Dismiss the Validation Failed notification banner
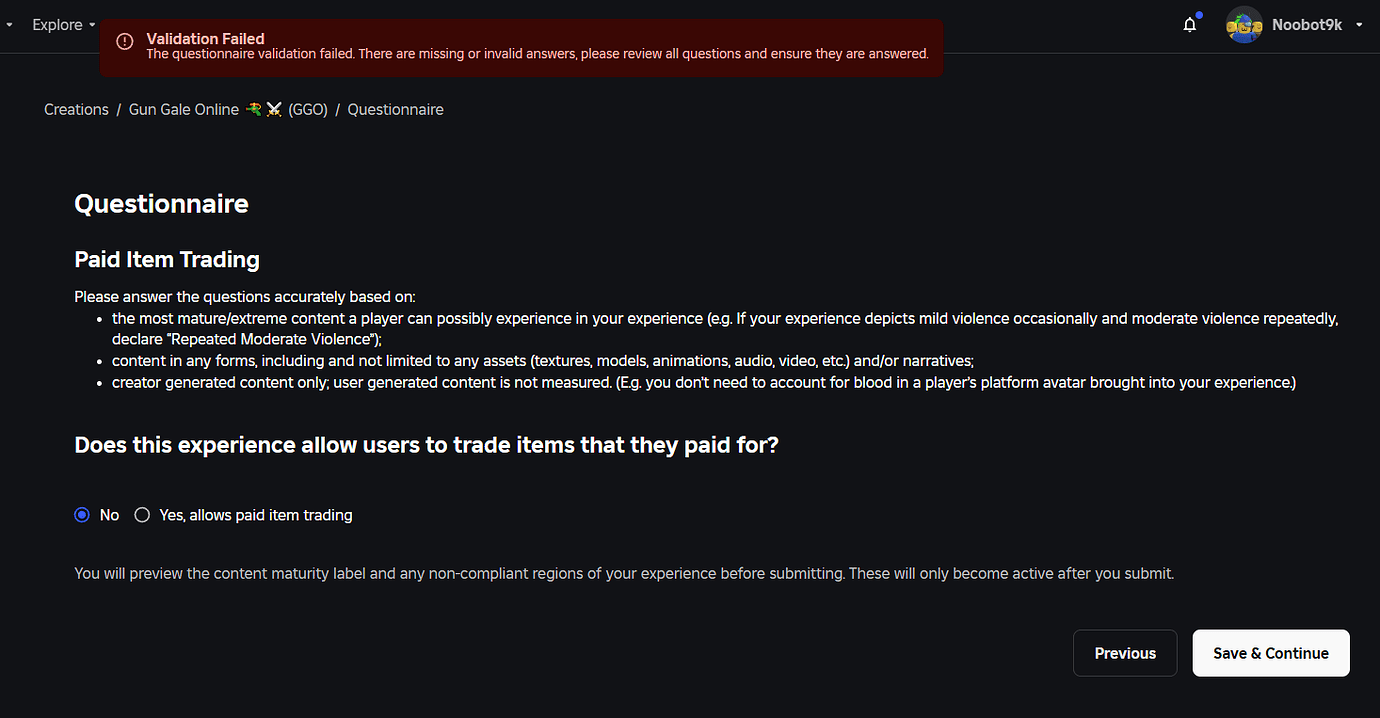 522,46
